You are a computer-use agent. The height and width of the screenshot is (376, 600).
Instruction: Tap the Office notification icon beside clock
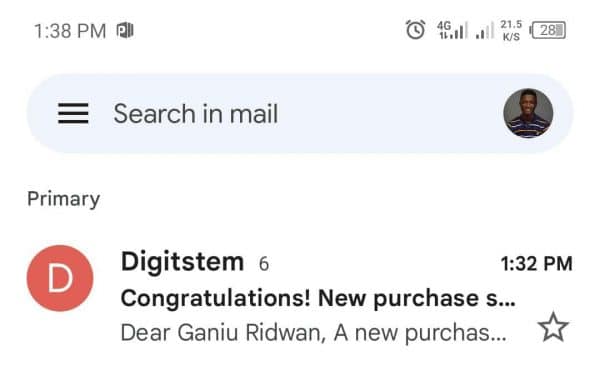(x=125, y=30)
